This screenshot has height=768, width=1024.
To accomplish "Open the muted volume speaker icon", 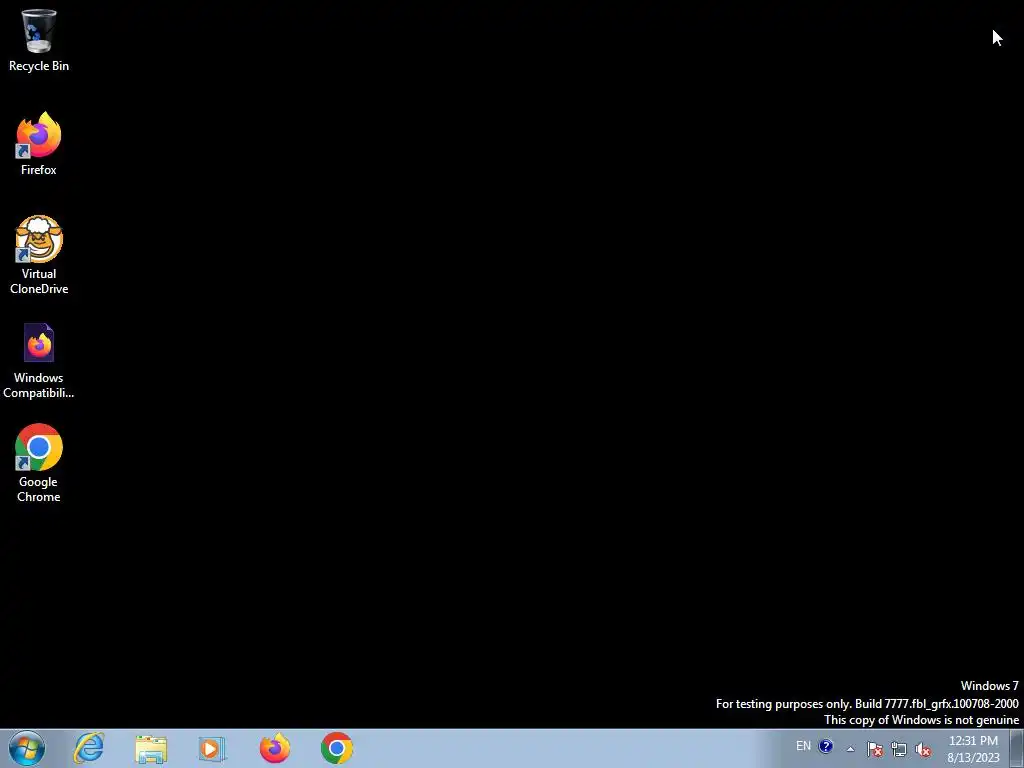I will coord(923,749).
